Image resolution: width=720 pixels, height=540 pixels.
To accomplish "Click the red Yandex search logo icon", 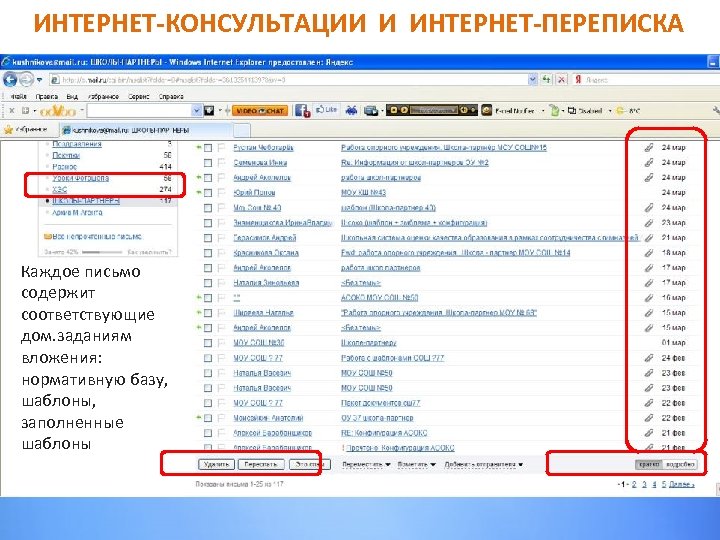I will click(x=578, y=79).
